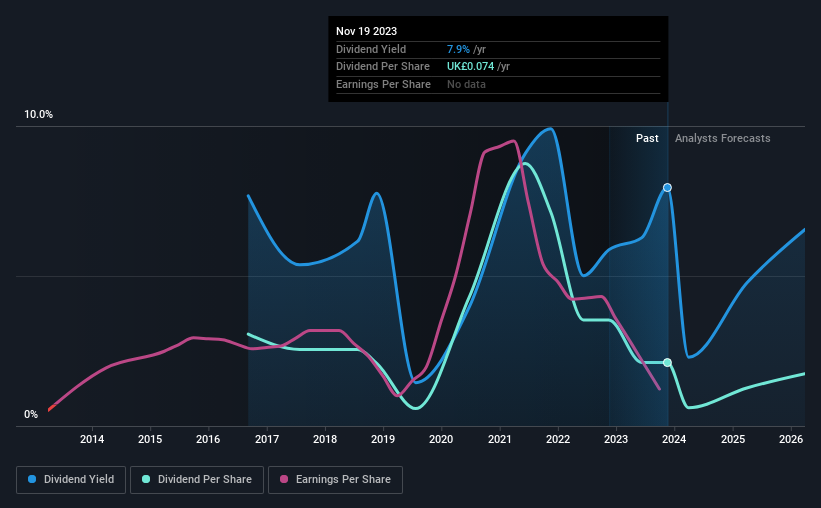
Task: Click the 2024 x-axis label
Action: point(674,439)
